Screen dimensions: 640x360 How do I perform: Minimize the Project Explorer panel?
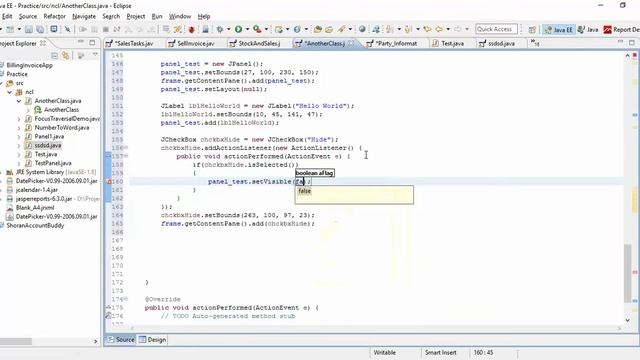tap(81, 42)
